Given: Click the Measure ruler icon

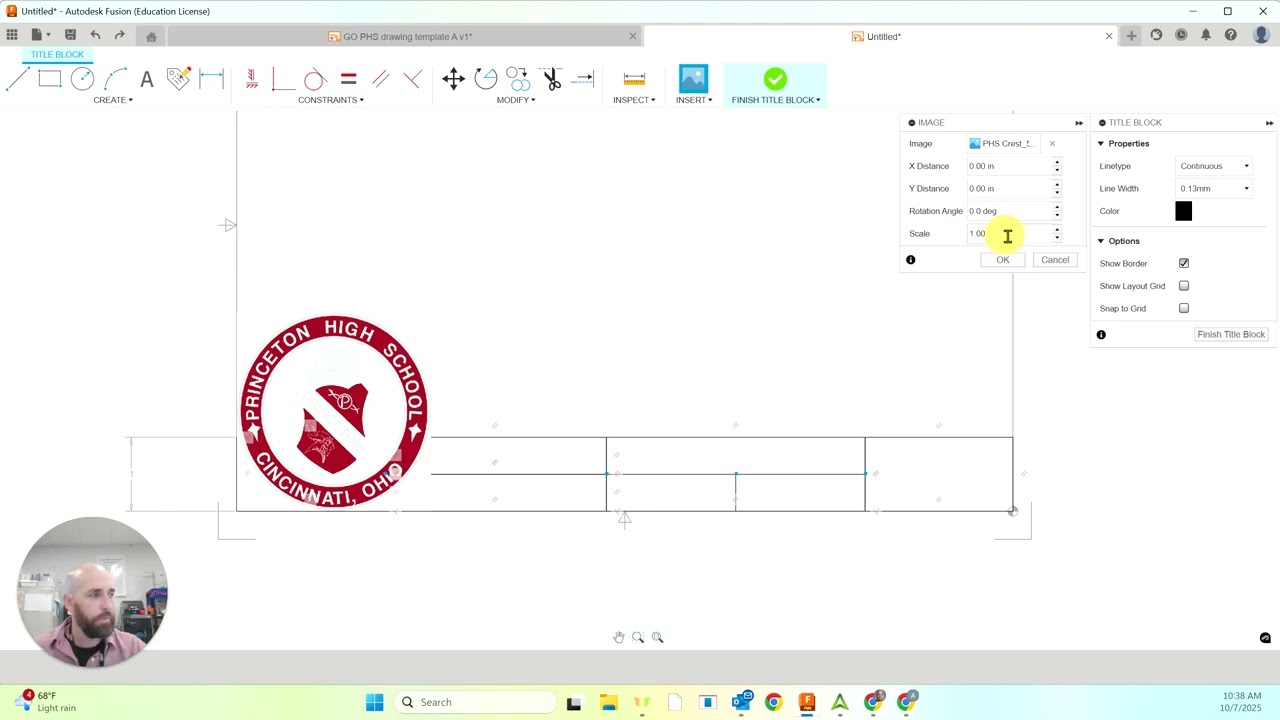Looking at the screenshot, I should [x=634, y=79].
